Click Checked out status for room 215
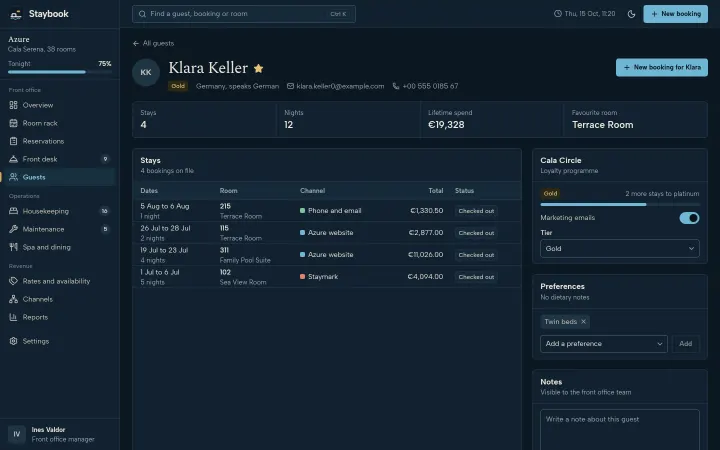Image resolution: width=720 pixels, height=450 pixels. 476,211
